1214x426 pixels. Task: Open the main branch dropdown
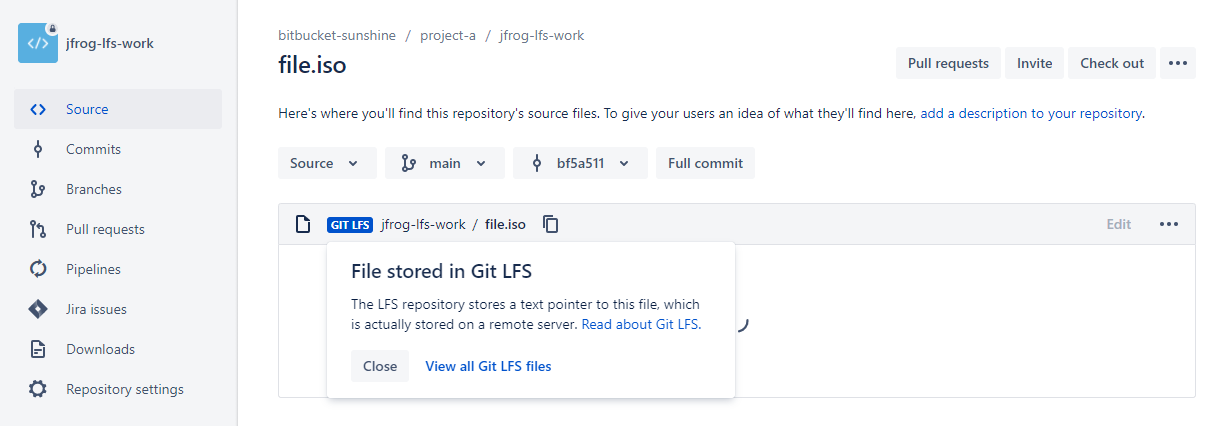[445, 163]
